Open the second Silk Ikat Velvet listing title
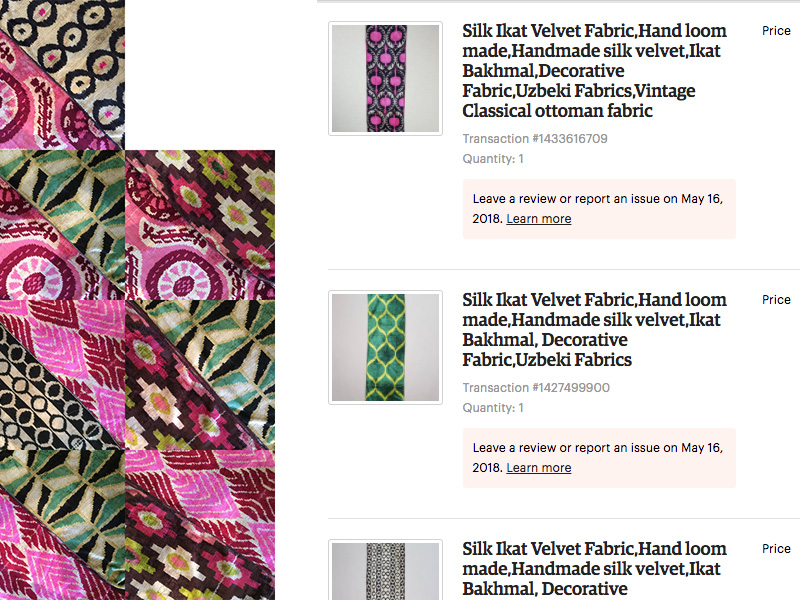 pos(594,330)
